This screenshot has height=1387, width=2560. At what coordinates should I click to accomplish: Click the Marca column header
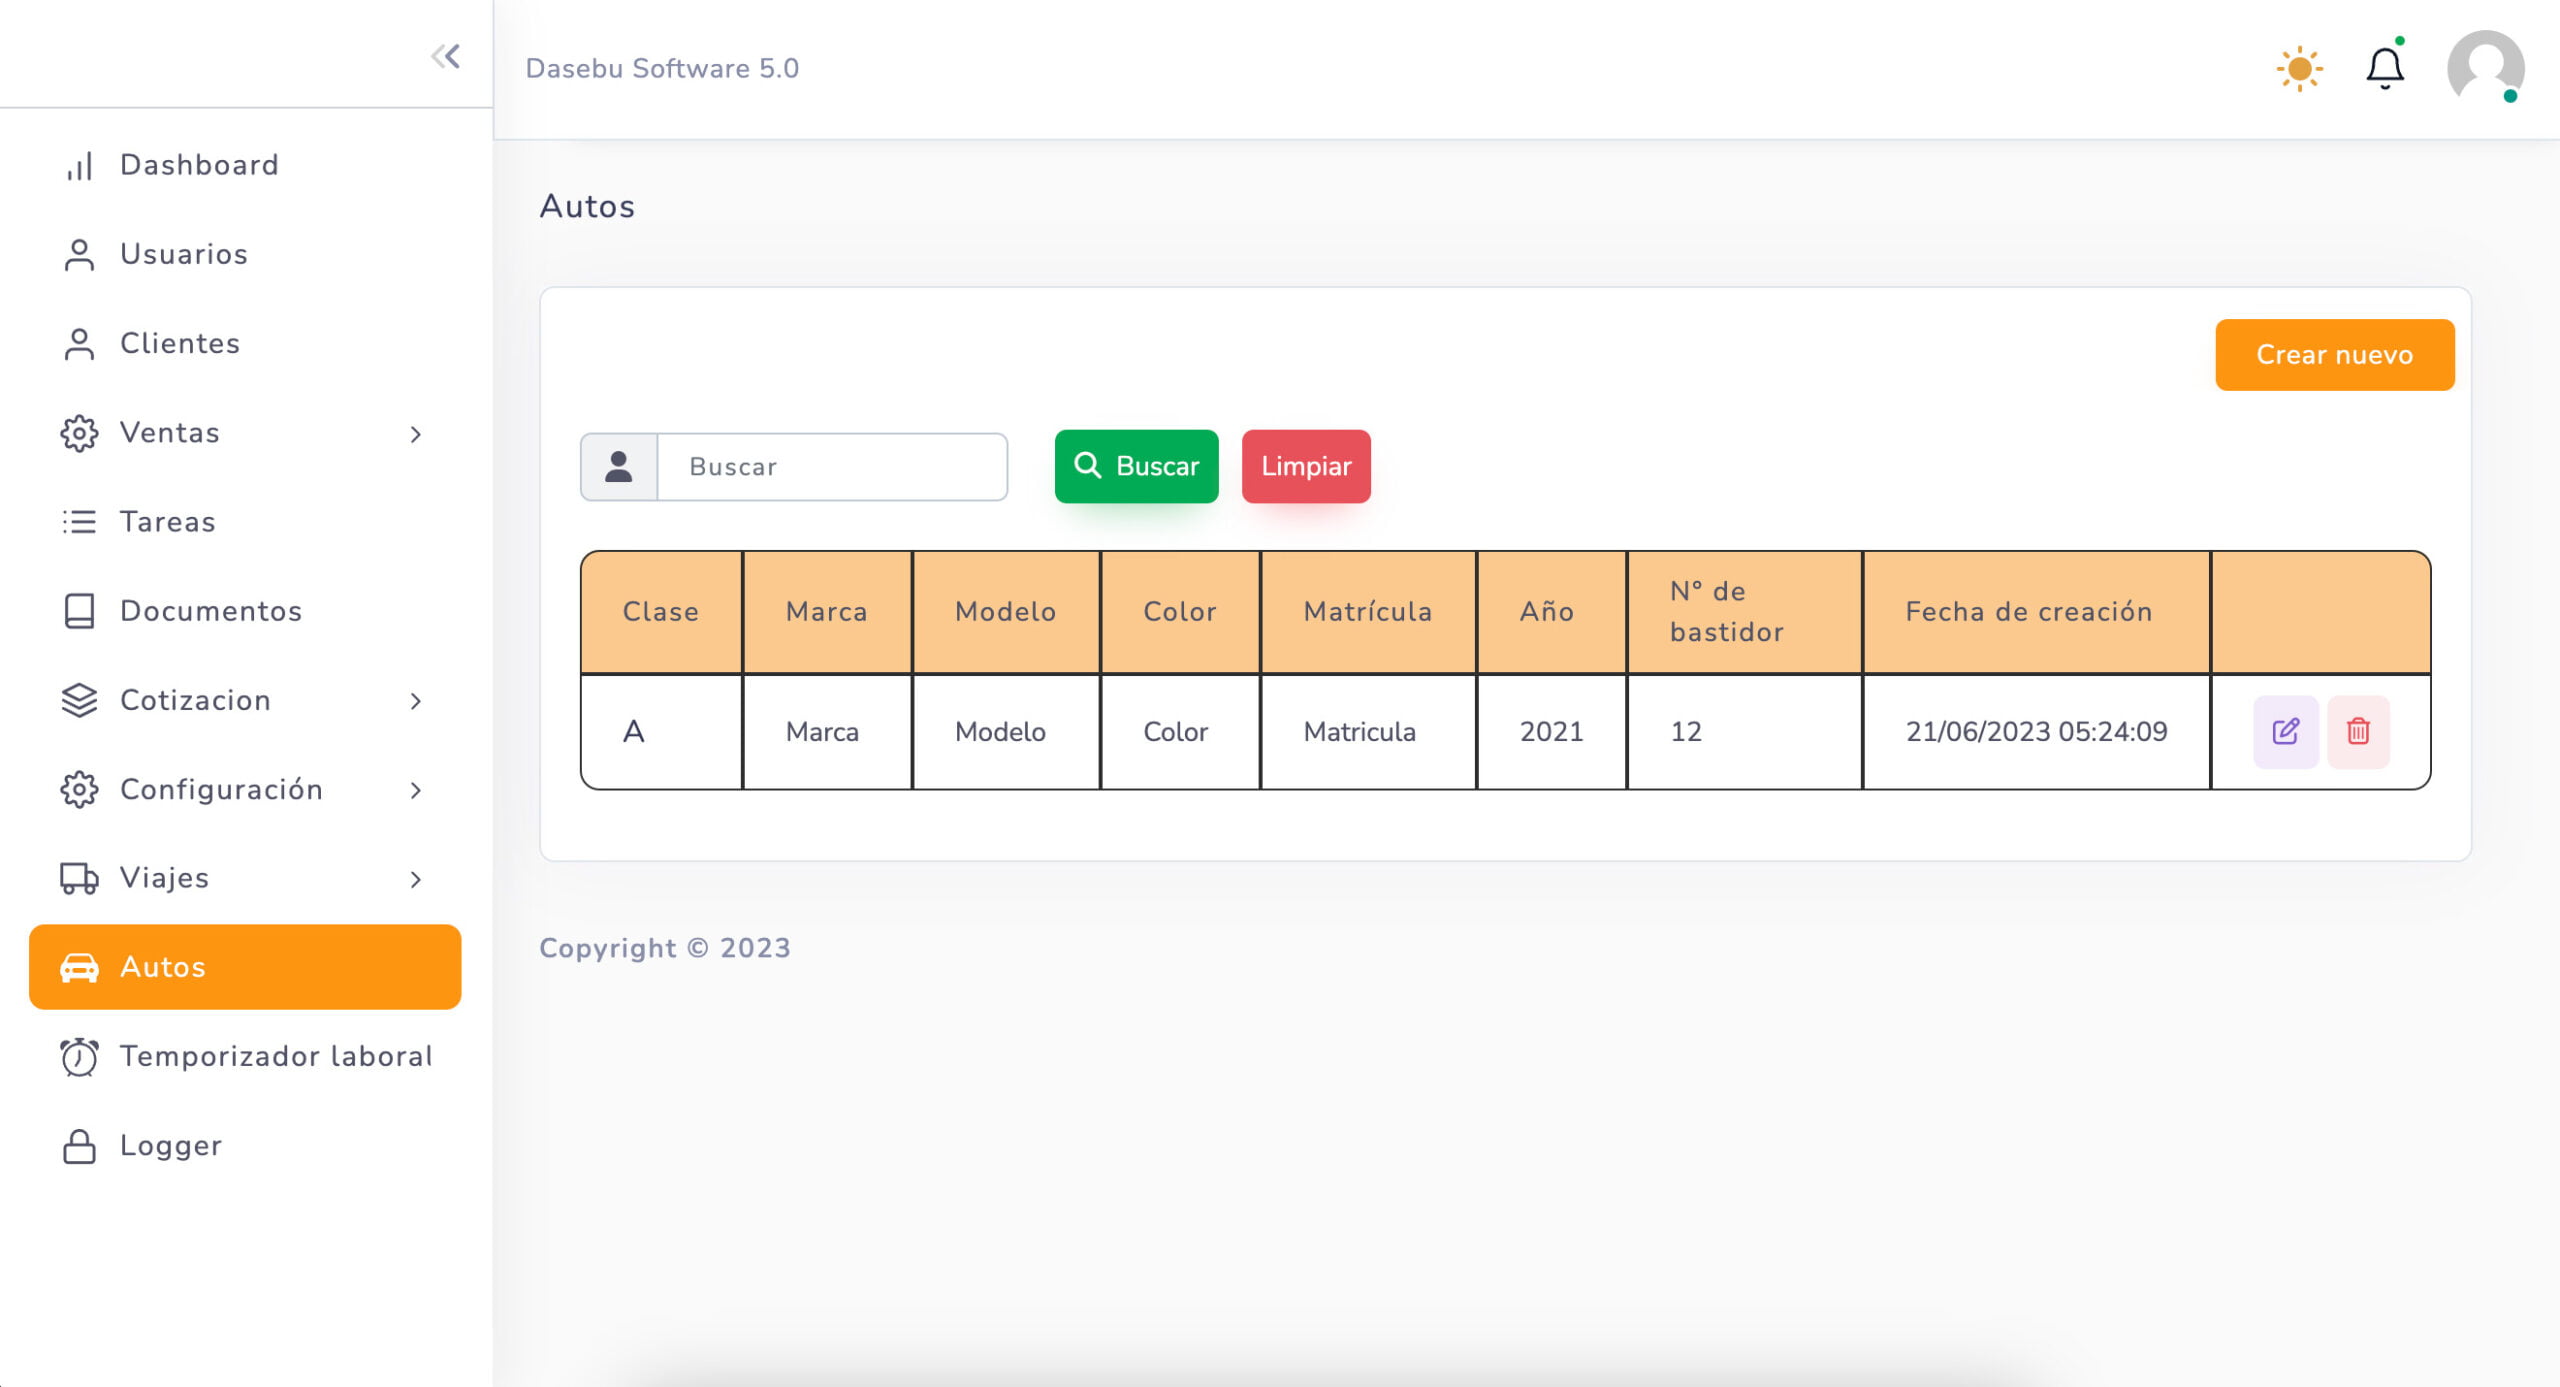(x=827, y=612)
